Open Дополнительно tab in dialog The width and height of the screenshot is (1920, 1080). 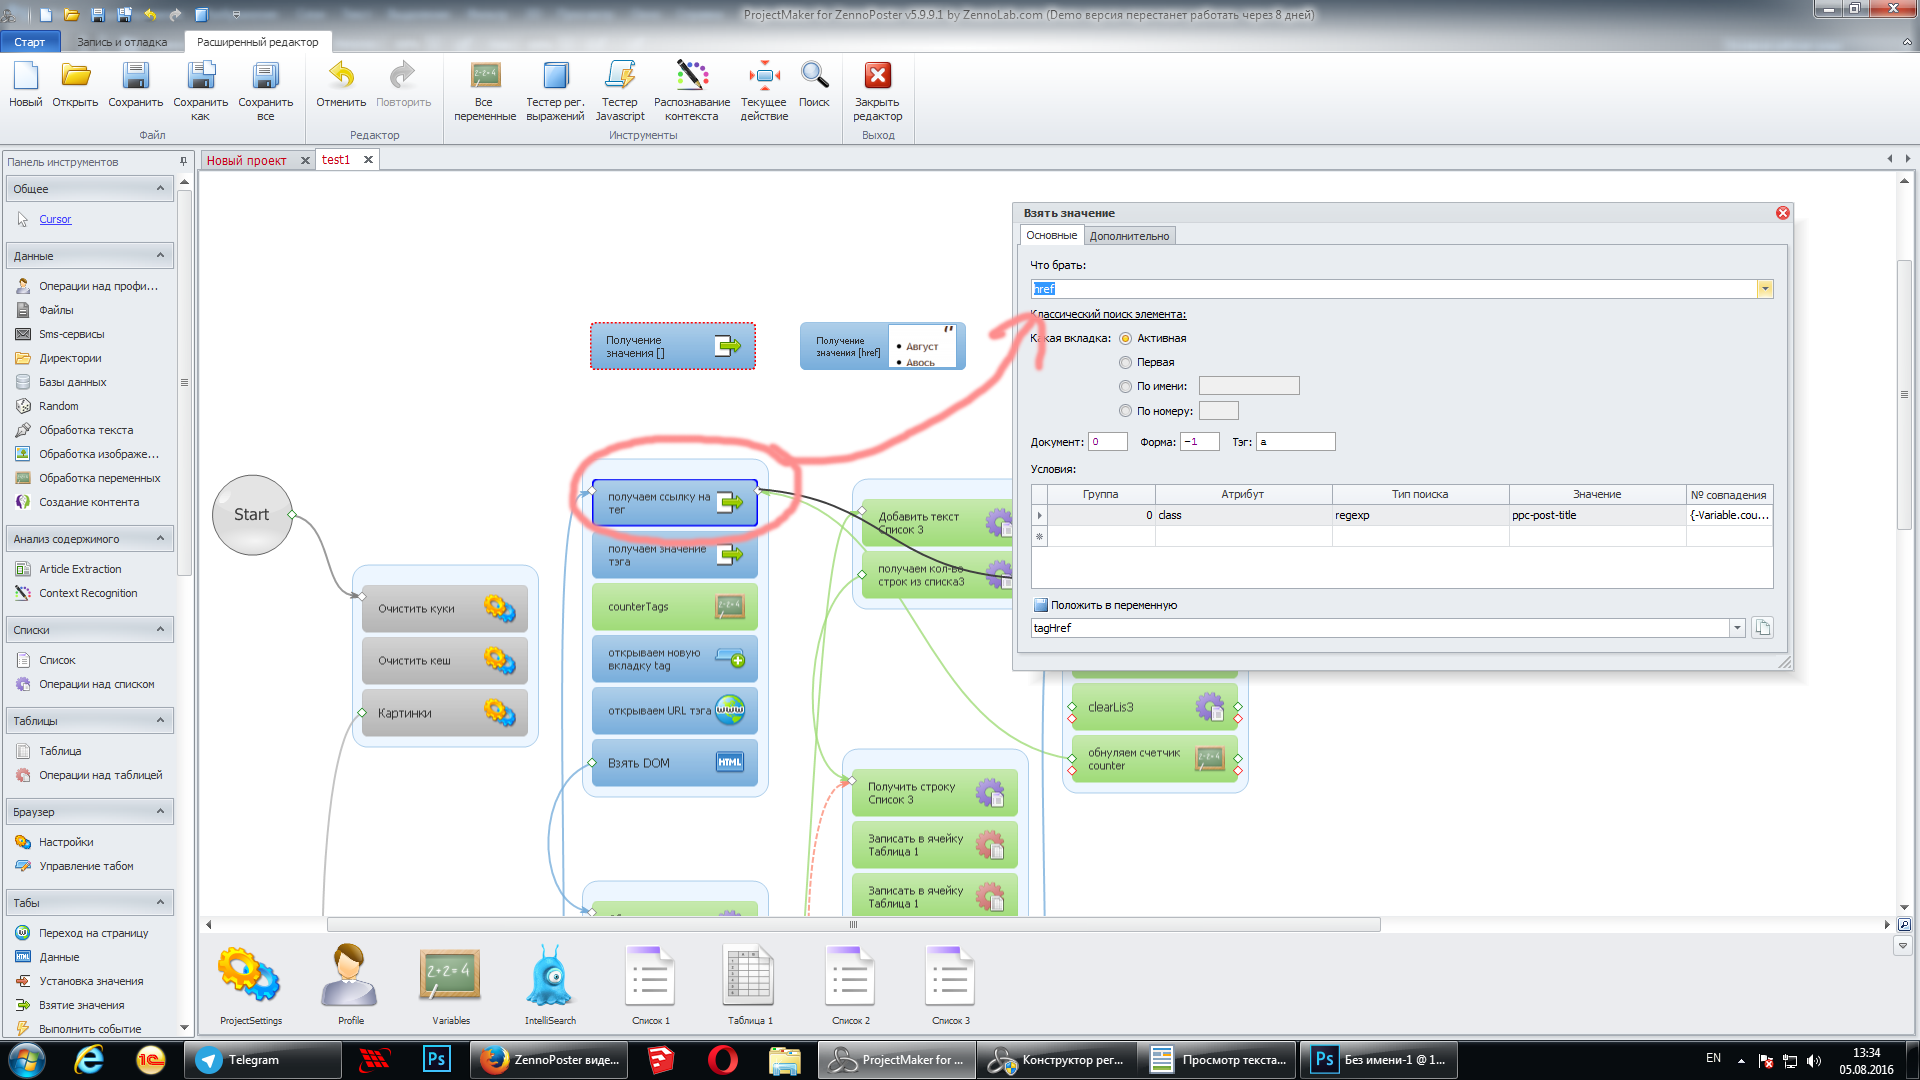tap(1129, 236)
